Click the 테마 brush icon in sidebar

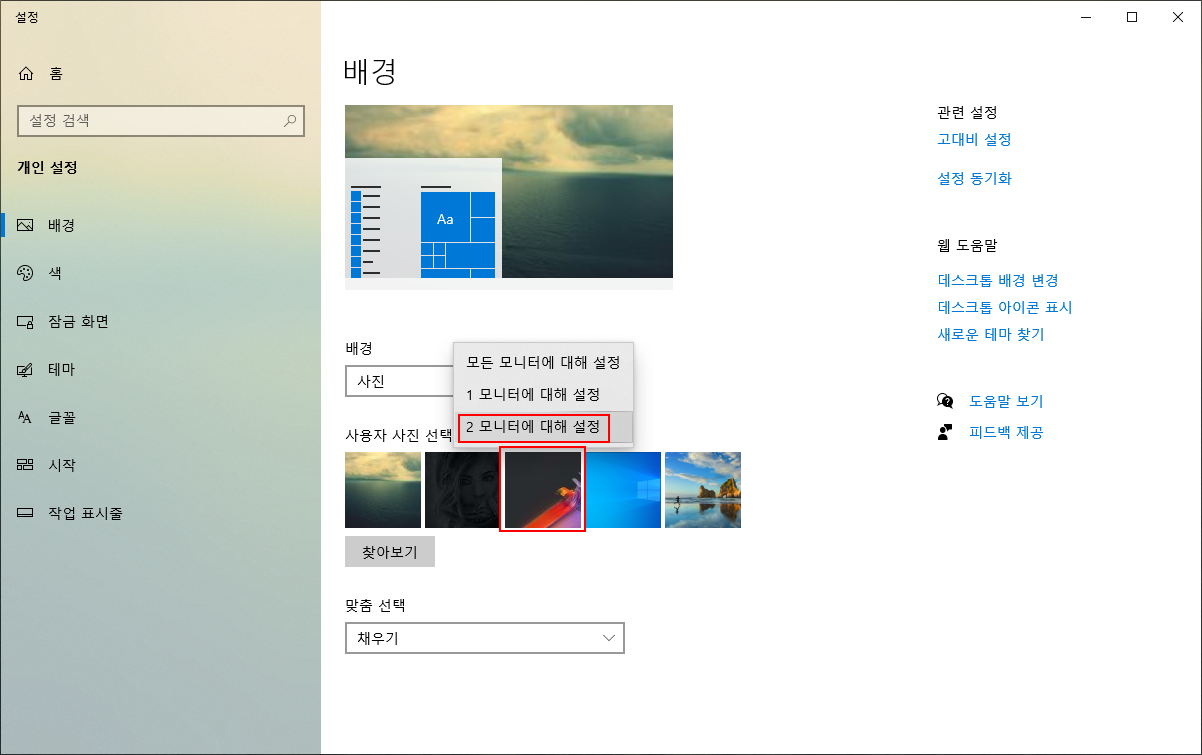pos(26,369)
